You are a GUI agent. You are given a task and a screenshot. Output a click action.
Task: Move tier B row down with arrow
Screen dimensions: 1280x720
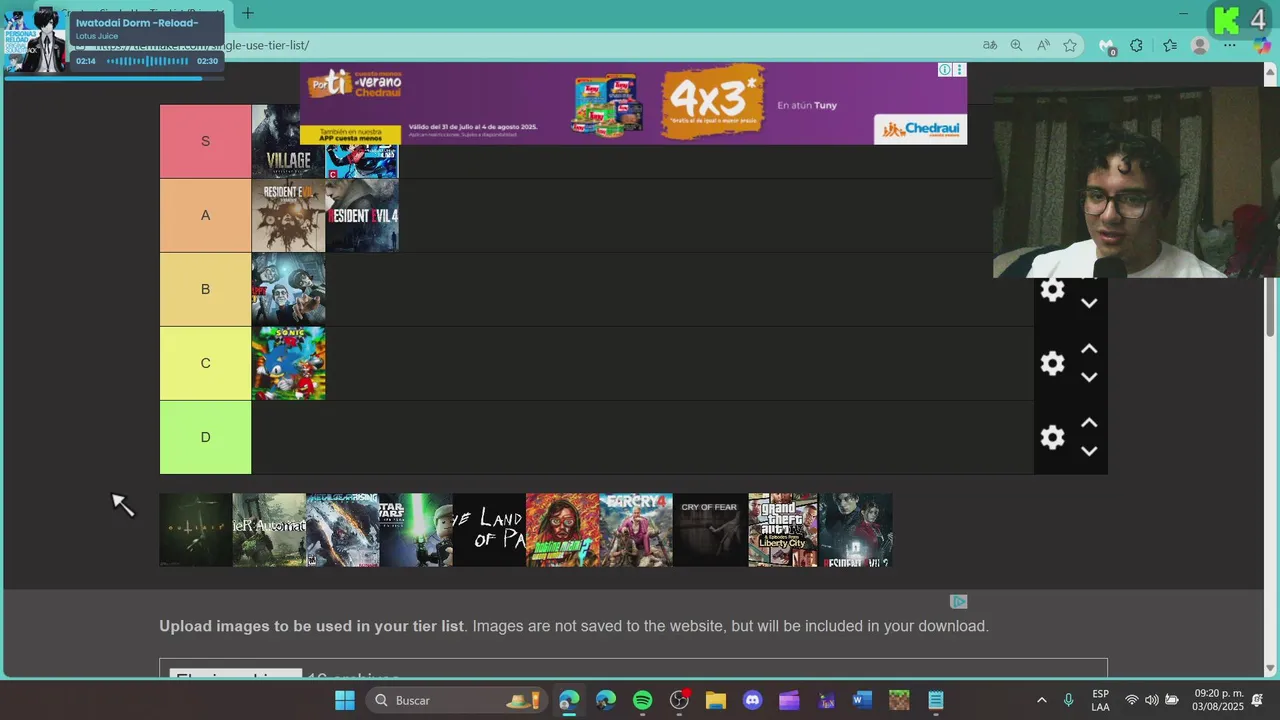[x=1089, y=303]
